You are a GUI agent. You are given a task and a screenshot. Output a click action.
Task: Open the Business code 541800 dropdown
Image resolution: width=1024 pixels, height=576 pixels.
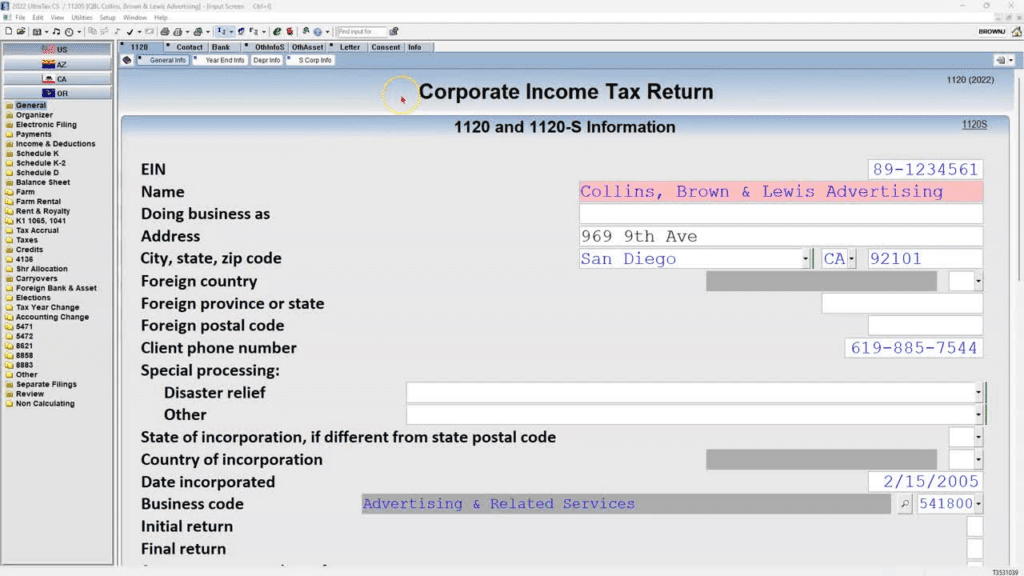pyautogui.click(x=978, y=504)
